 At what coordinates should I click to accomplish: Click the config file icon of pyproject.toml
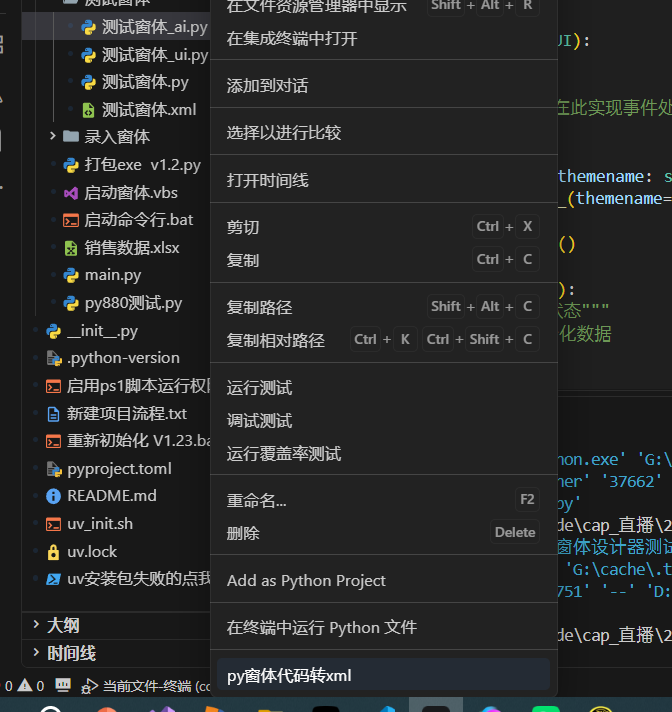pyautogui.click(x=54, y=469)
